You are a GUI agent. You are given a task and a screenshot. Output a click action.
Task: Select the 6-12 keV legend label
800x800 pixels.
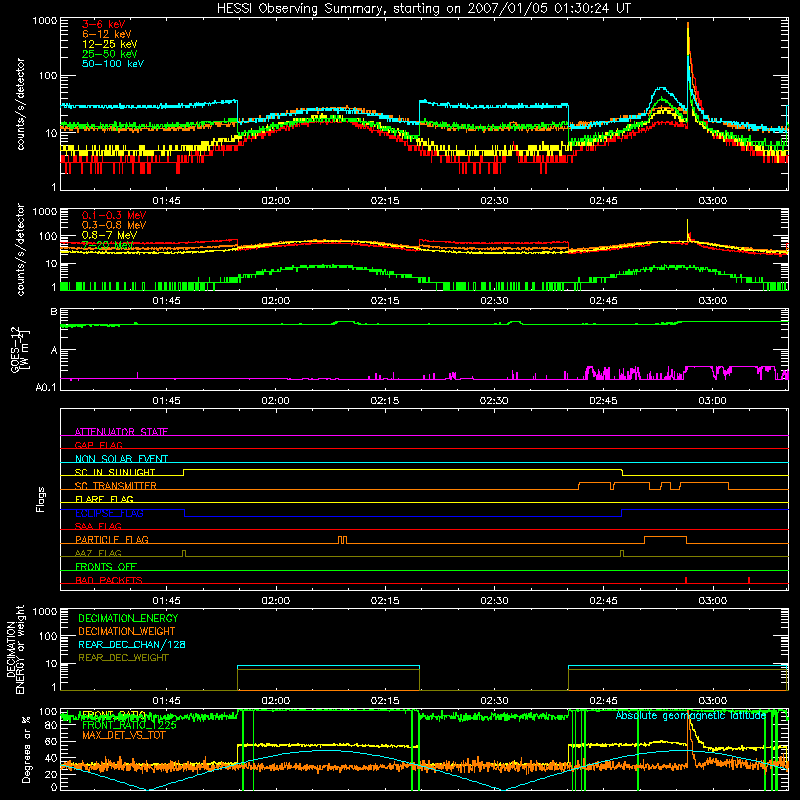click(x=107, y=34)
